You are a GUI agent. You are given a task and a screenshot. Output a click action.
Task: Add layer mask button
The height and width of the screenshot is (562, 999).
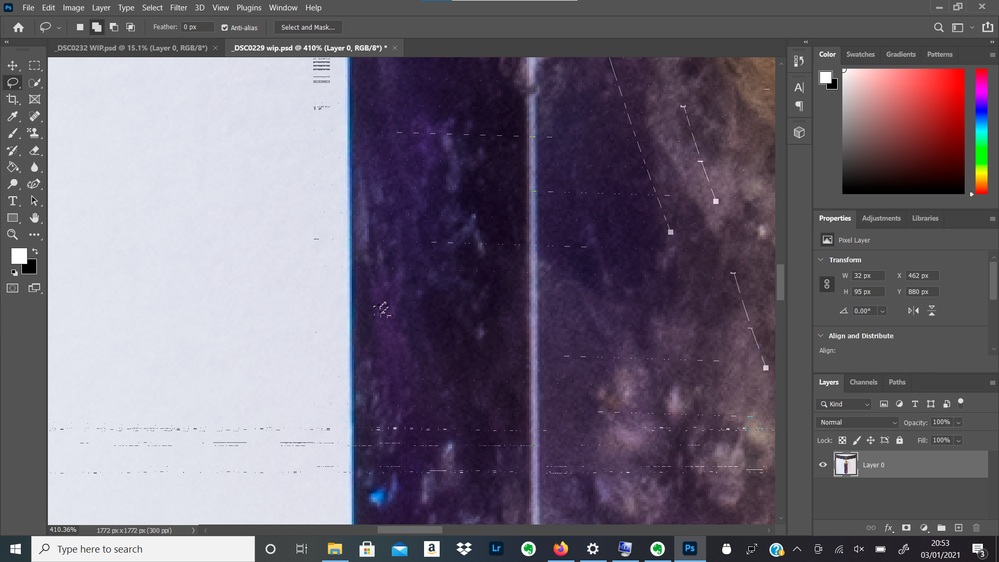906,528
